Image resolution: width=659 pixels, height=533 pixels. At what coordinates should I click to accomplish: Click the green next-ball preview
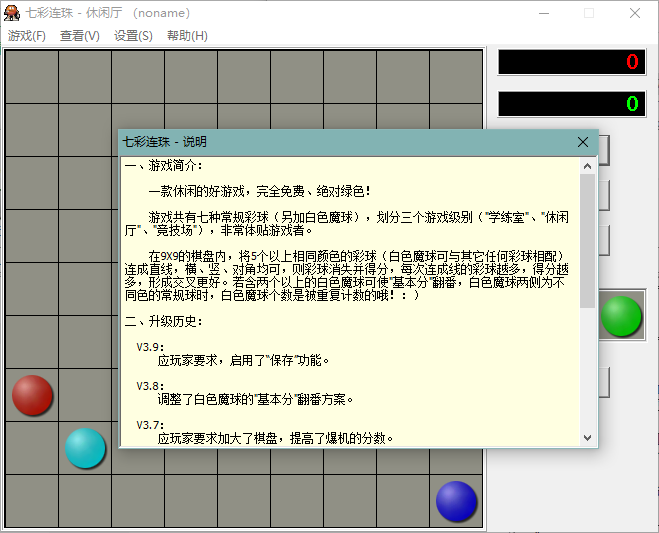pos(621,316)
